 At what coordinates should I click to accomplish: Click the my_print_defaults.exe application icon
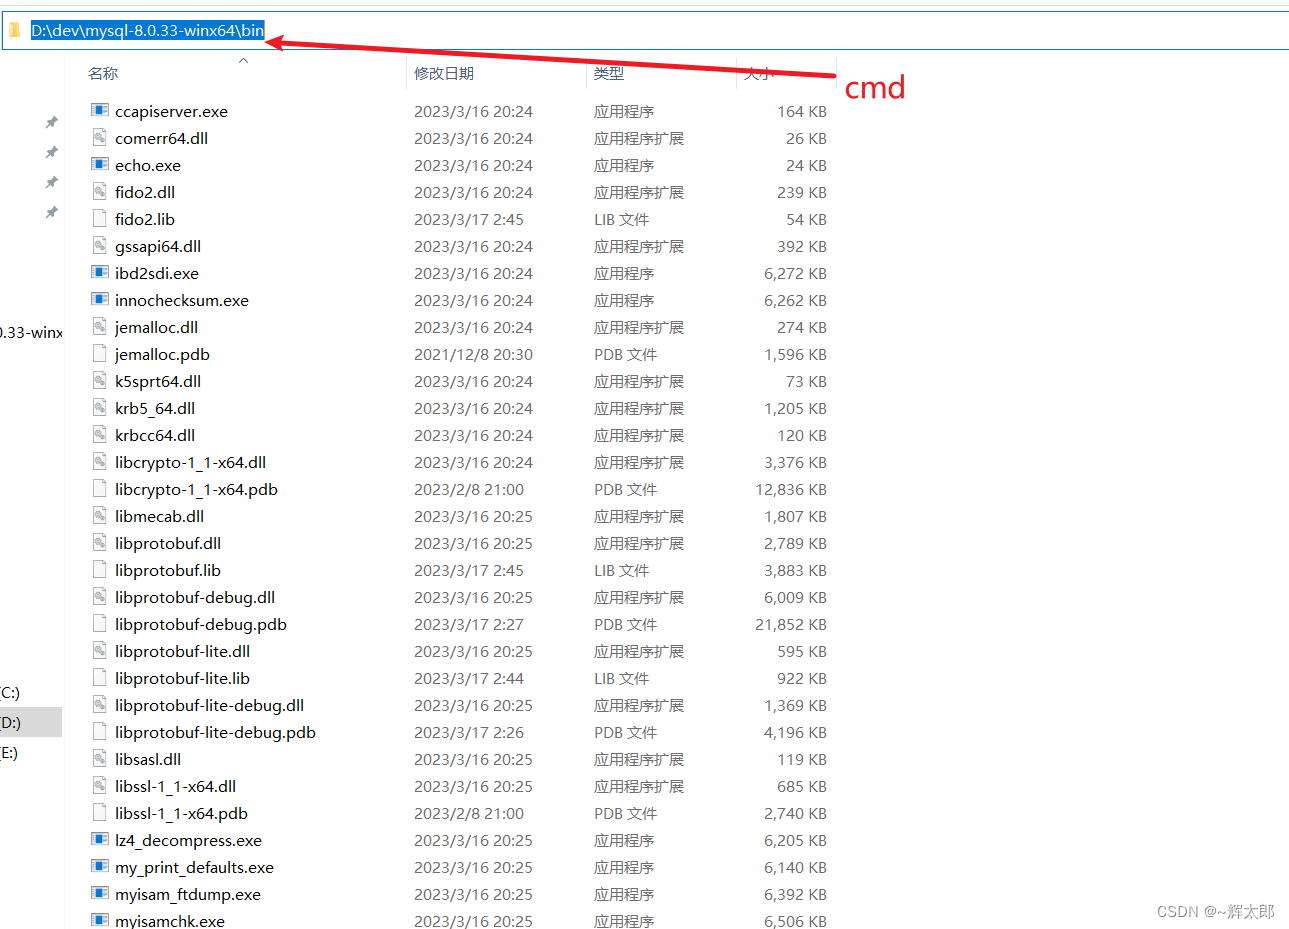pyautogui.click(x=100, y=866)
